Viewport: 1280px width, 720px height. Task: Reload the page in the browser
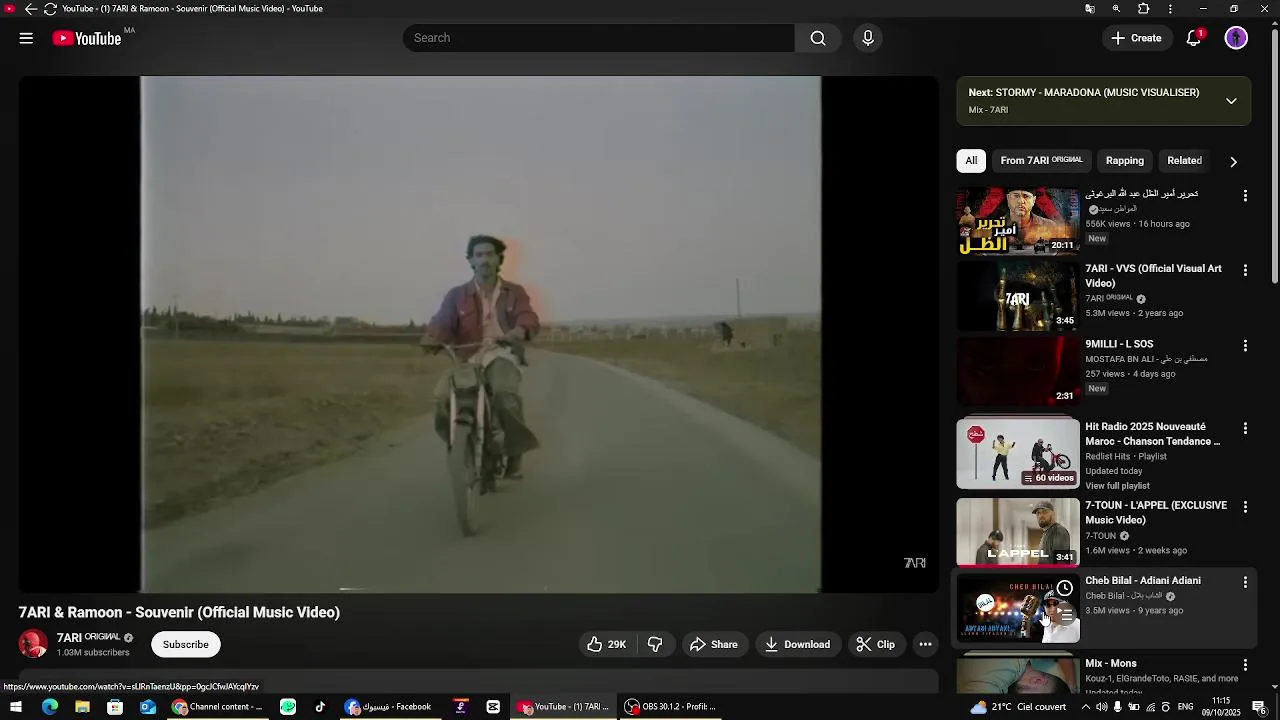50,9
